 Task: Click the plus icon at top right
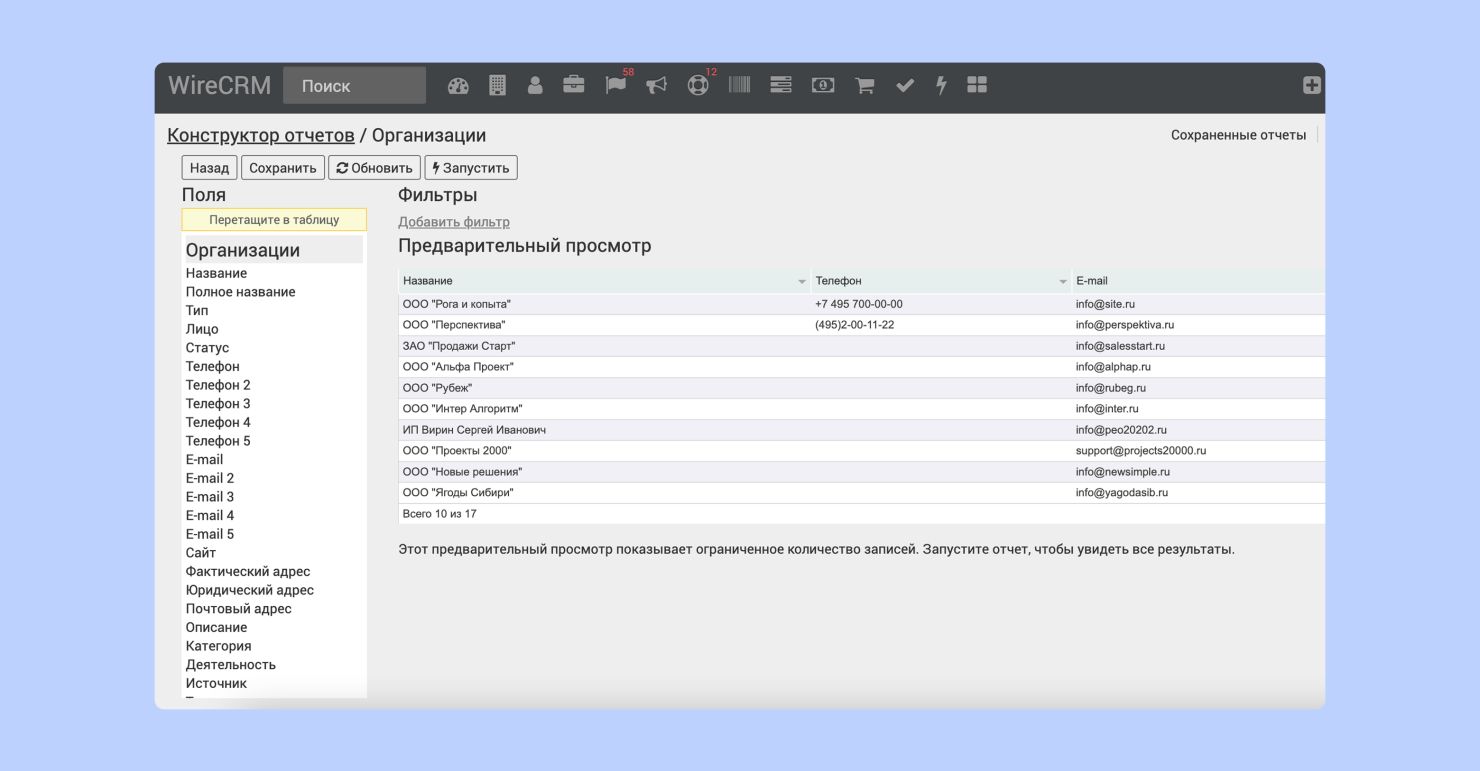(x=1312, y=86)
